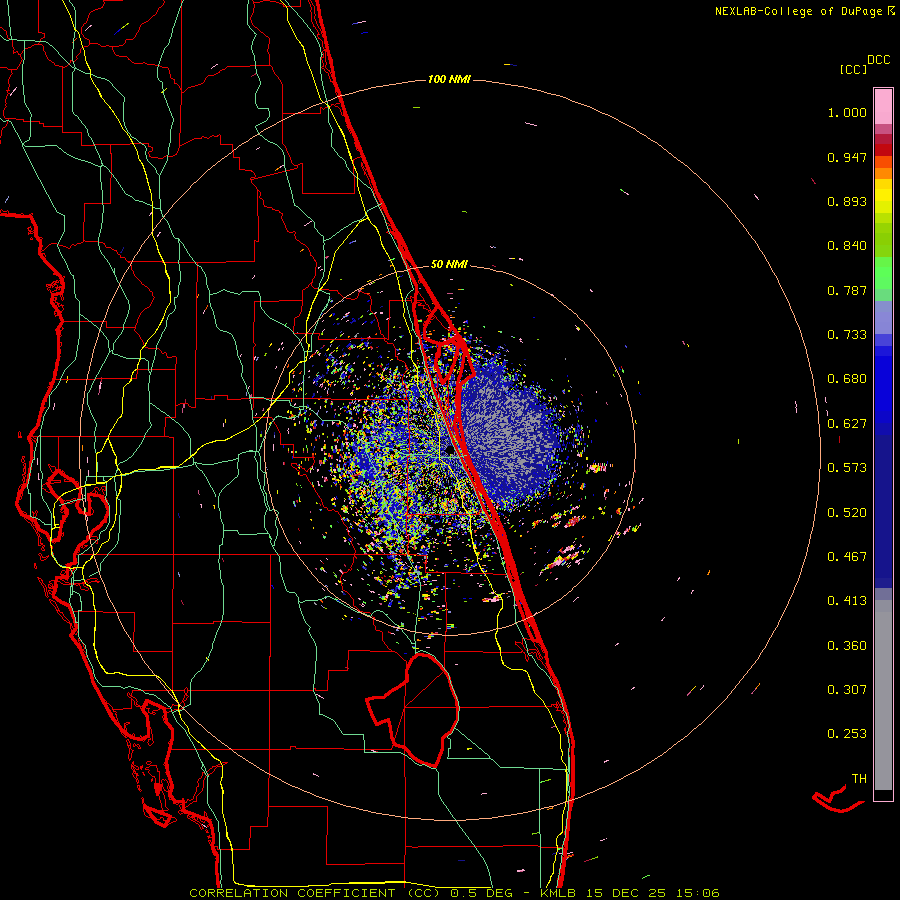The height and width of the screenshot is (900, 900).
Task: Click the TH threshold label
Action: click(859, 779)
